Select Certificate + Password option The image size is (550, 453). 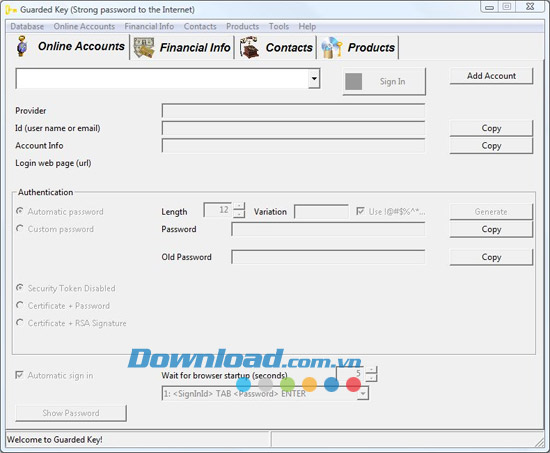tap(20, 305)
